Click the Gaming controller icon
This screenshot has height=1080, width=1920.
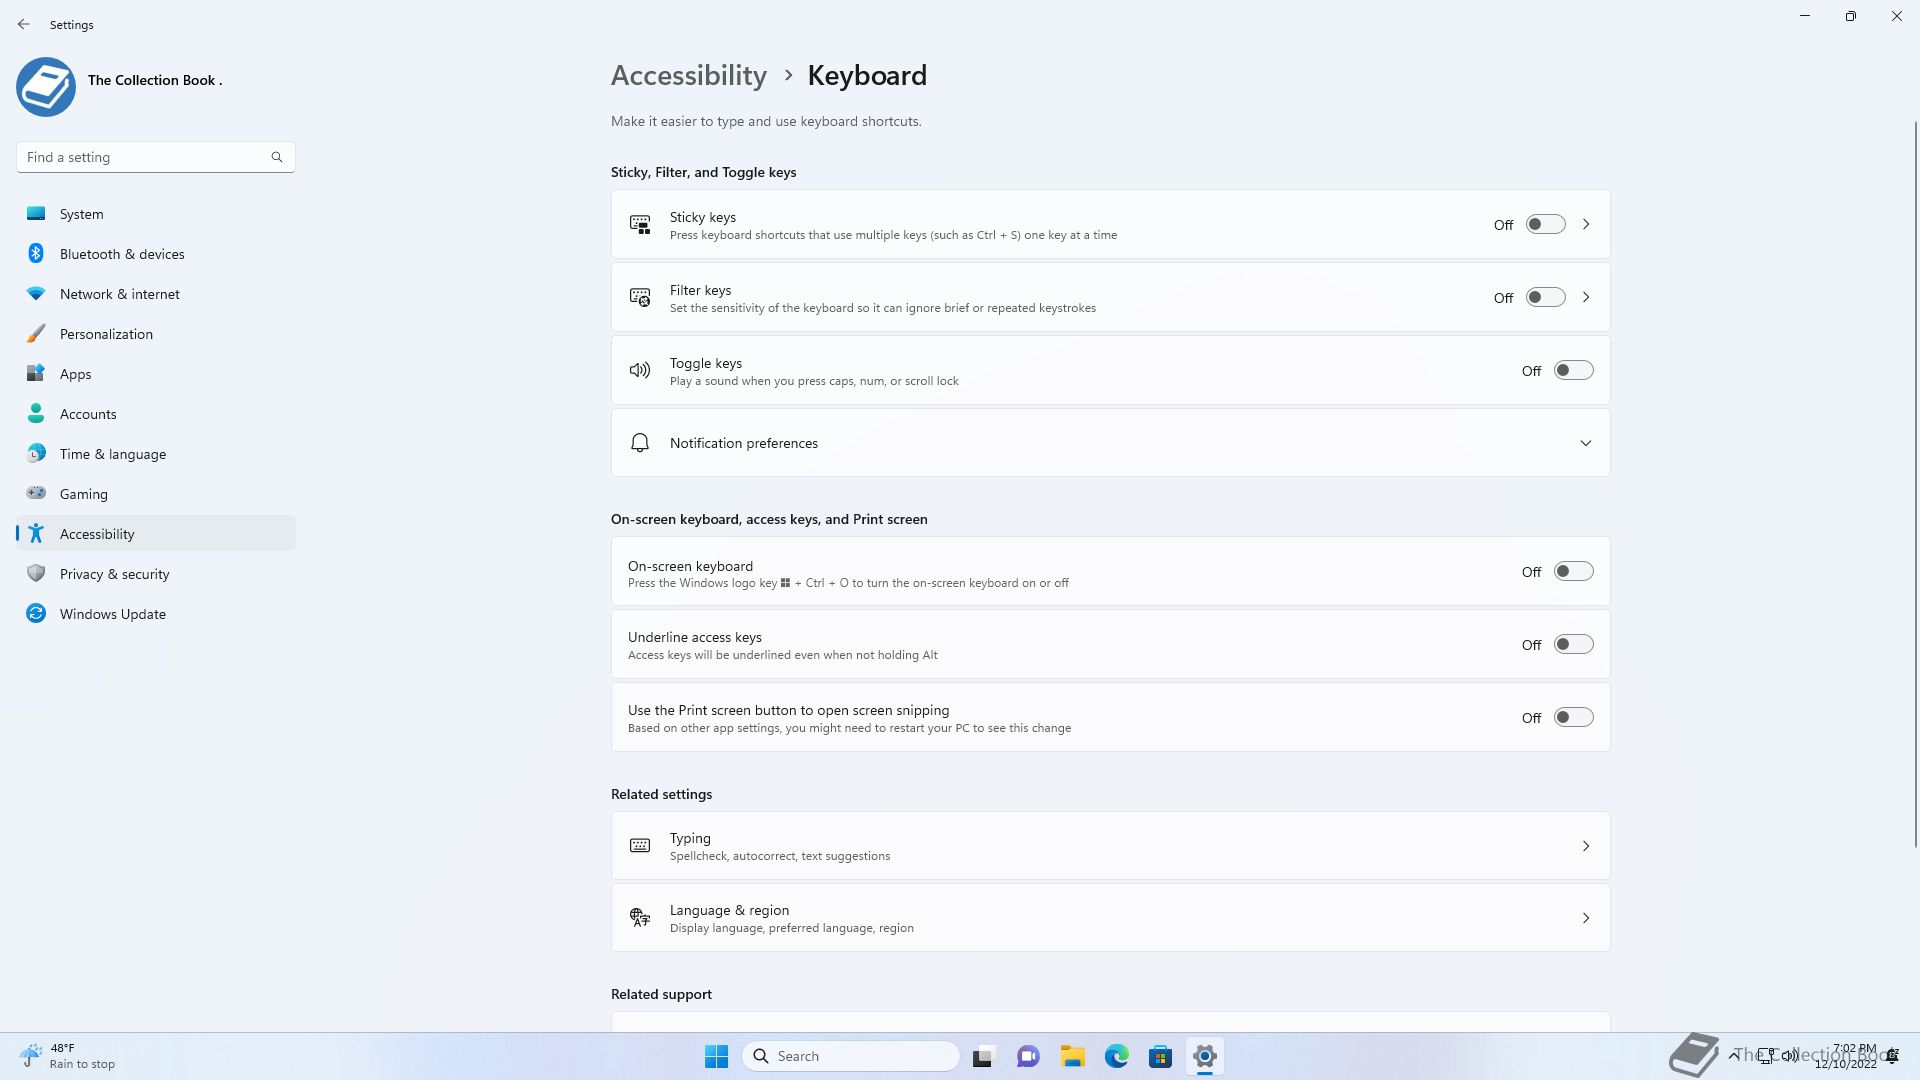tap(36, 492)
